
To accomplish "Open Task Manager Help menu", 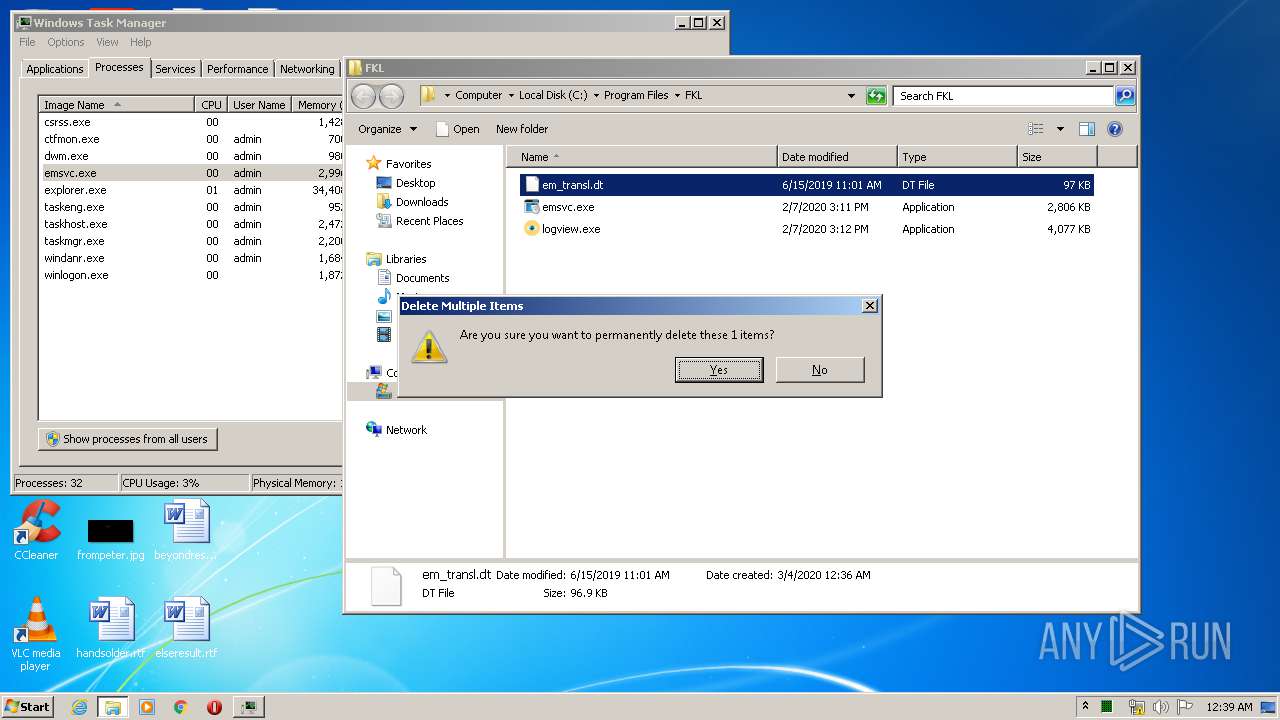I will pos(141,42).
